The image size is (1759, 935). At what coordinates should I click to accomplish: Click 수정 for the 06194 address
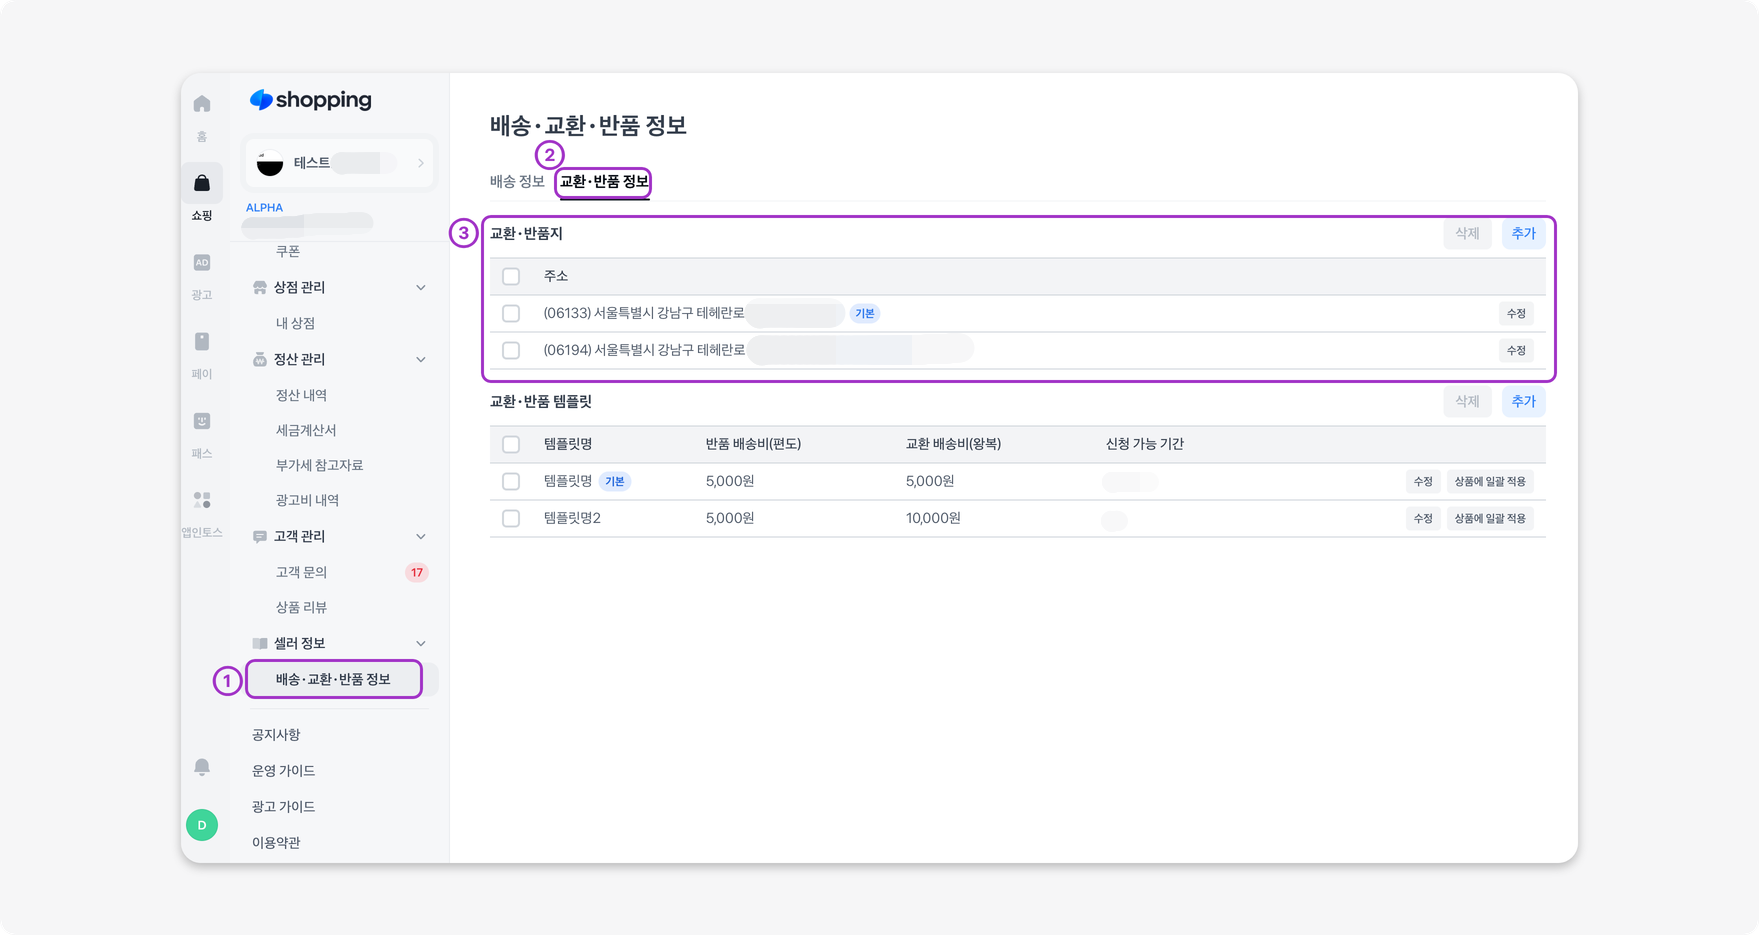coord(1516,351)
